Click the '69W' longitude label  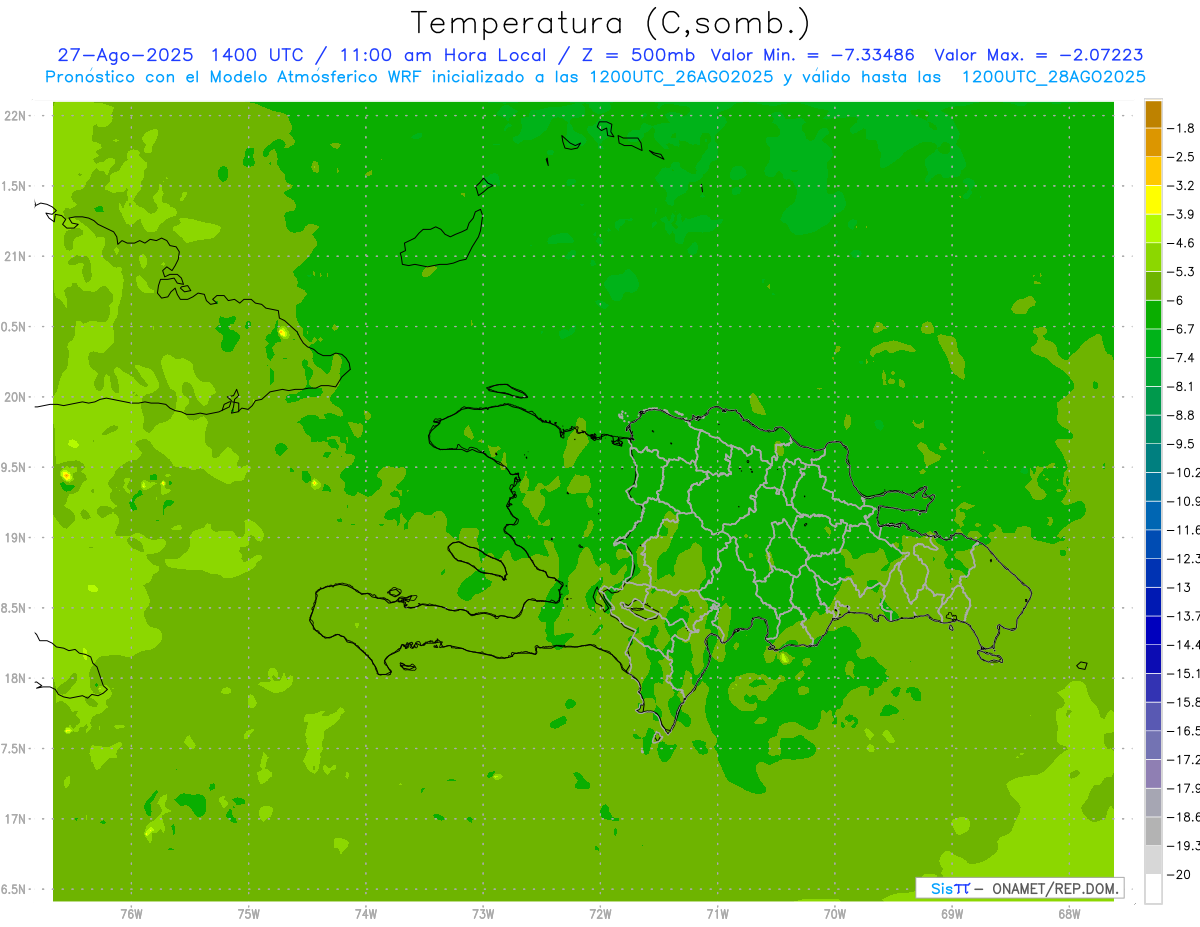click(x=952, y=913)
